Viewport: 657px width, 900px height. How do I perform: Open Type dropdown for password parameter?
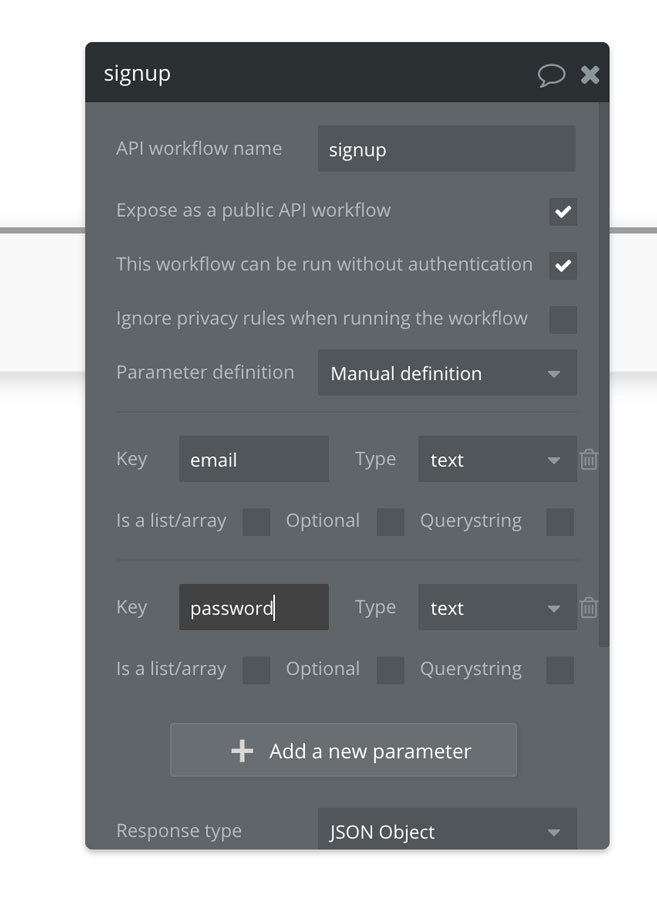(x=496, y=608)
